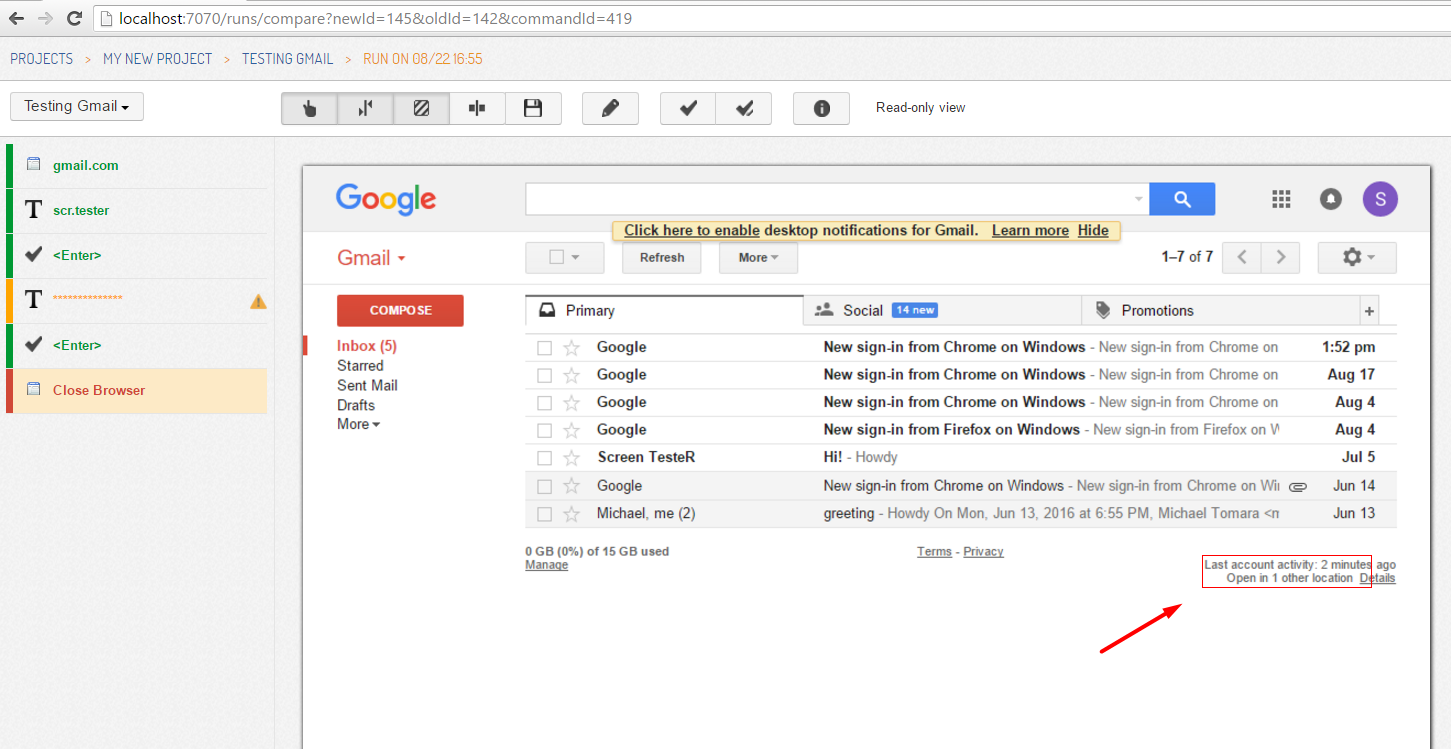Reload the page with the refresh icon
The width and height of the screenshot is (1451, 749).
pyautogui.click(x=74, y=18)
